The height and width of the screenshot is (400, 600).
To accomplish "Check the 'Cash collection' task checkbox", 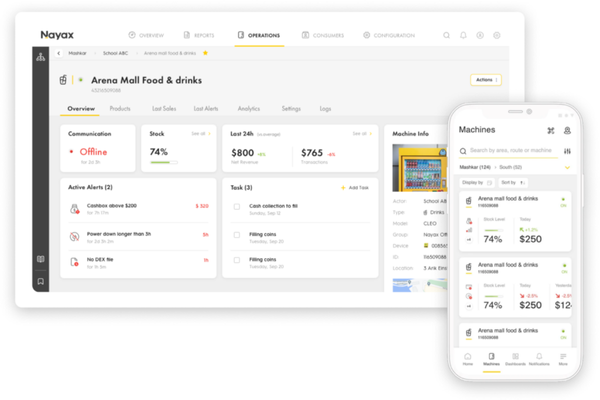I will 236,207.
